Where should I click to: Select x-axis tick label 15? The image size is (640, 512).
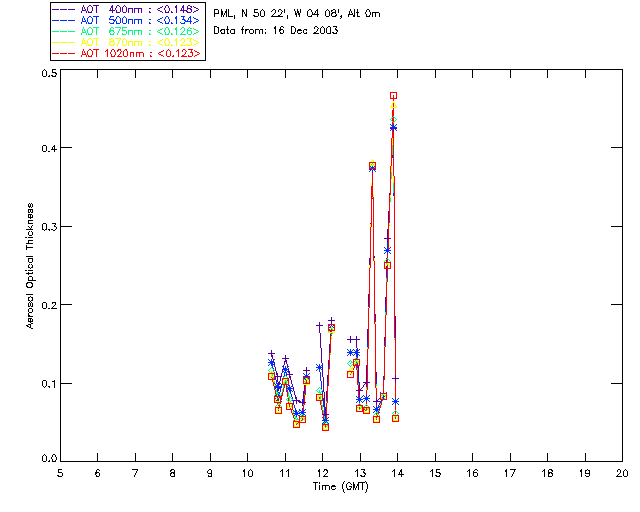coord(435,473)
